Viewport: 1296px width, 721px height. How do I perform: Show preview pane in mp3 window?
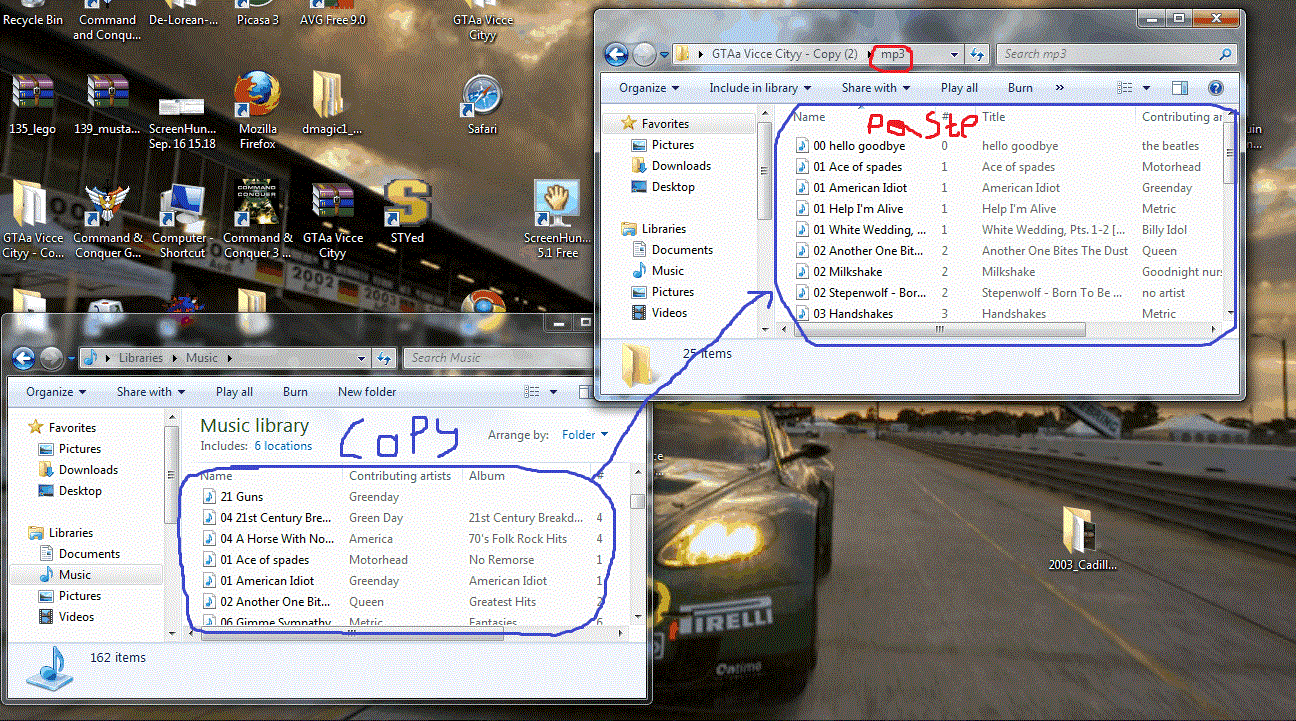[1180, 88]
